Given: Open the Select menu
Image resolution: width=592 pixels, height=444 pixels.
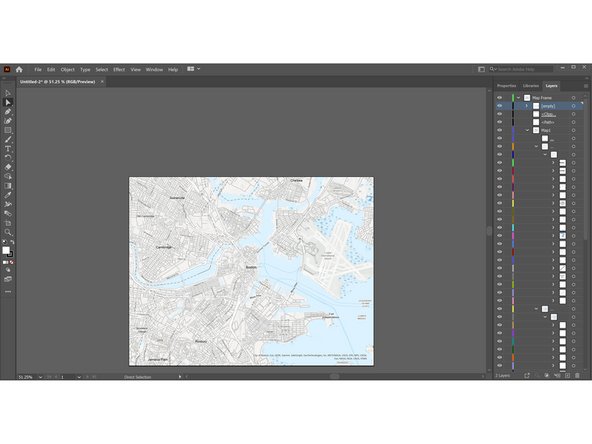Looking at the screenshot, I should (x=102, y=69).
